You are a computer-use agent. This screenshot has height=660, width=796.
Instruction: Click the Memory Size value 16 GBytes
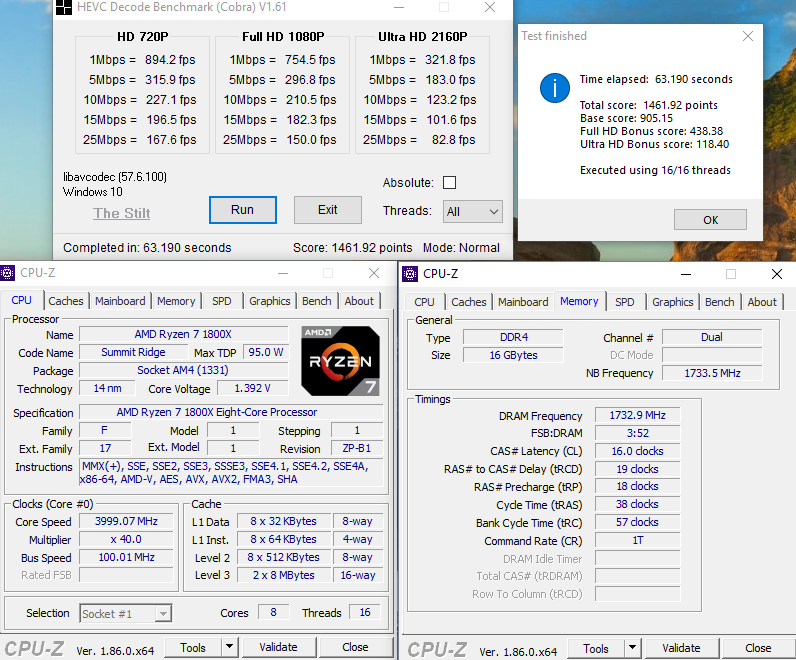[514, 355]
